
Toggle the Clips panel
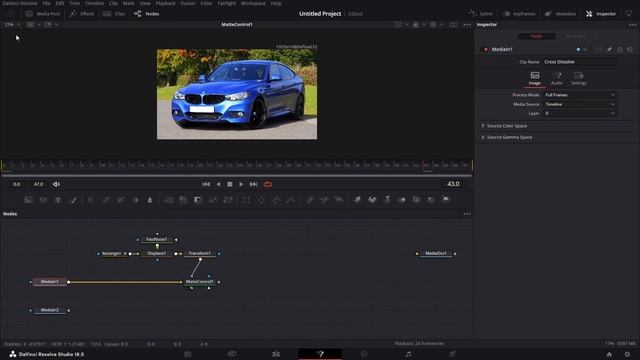coord(114,14)
